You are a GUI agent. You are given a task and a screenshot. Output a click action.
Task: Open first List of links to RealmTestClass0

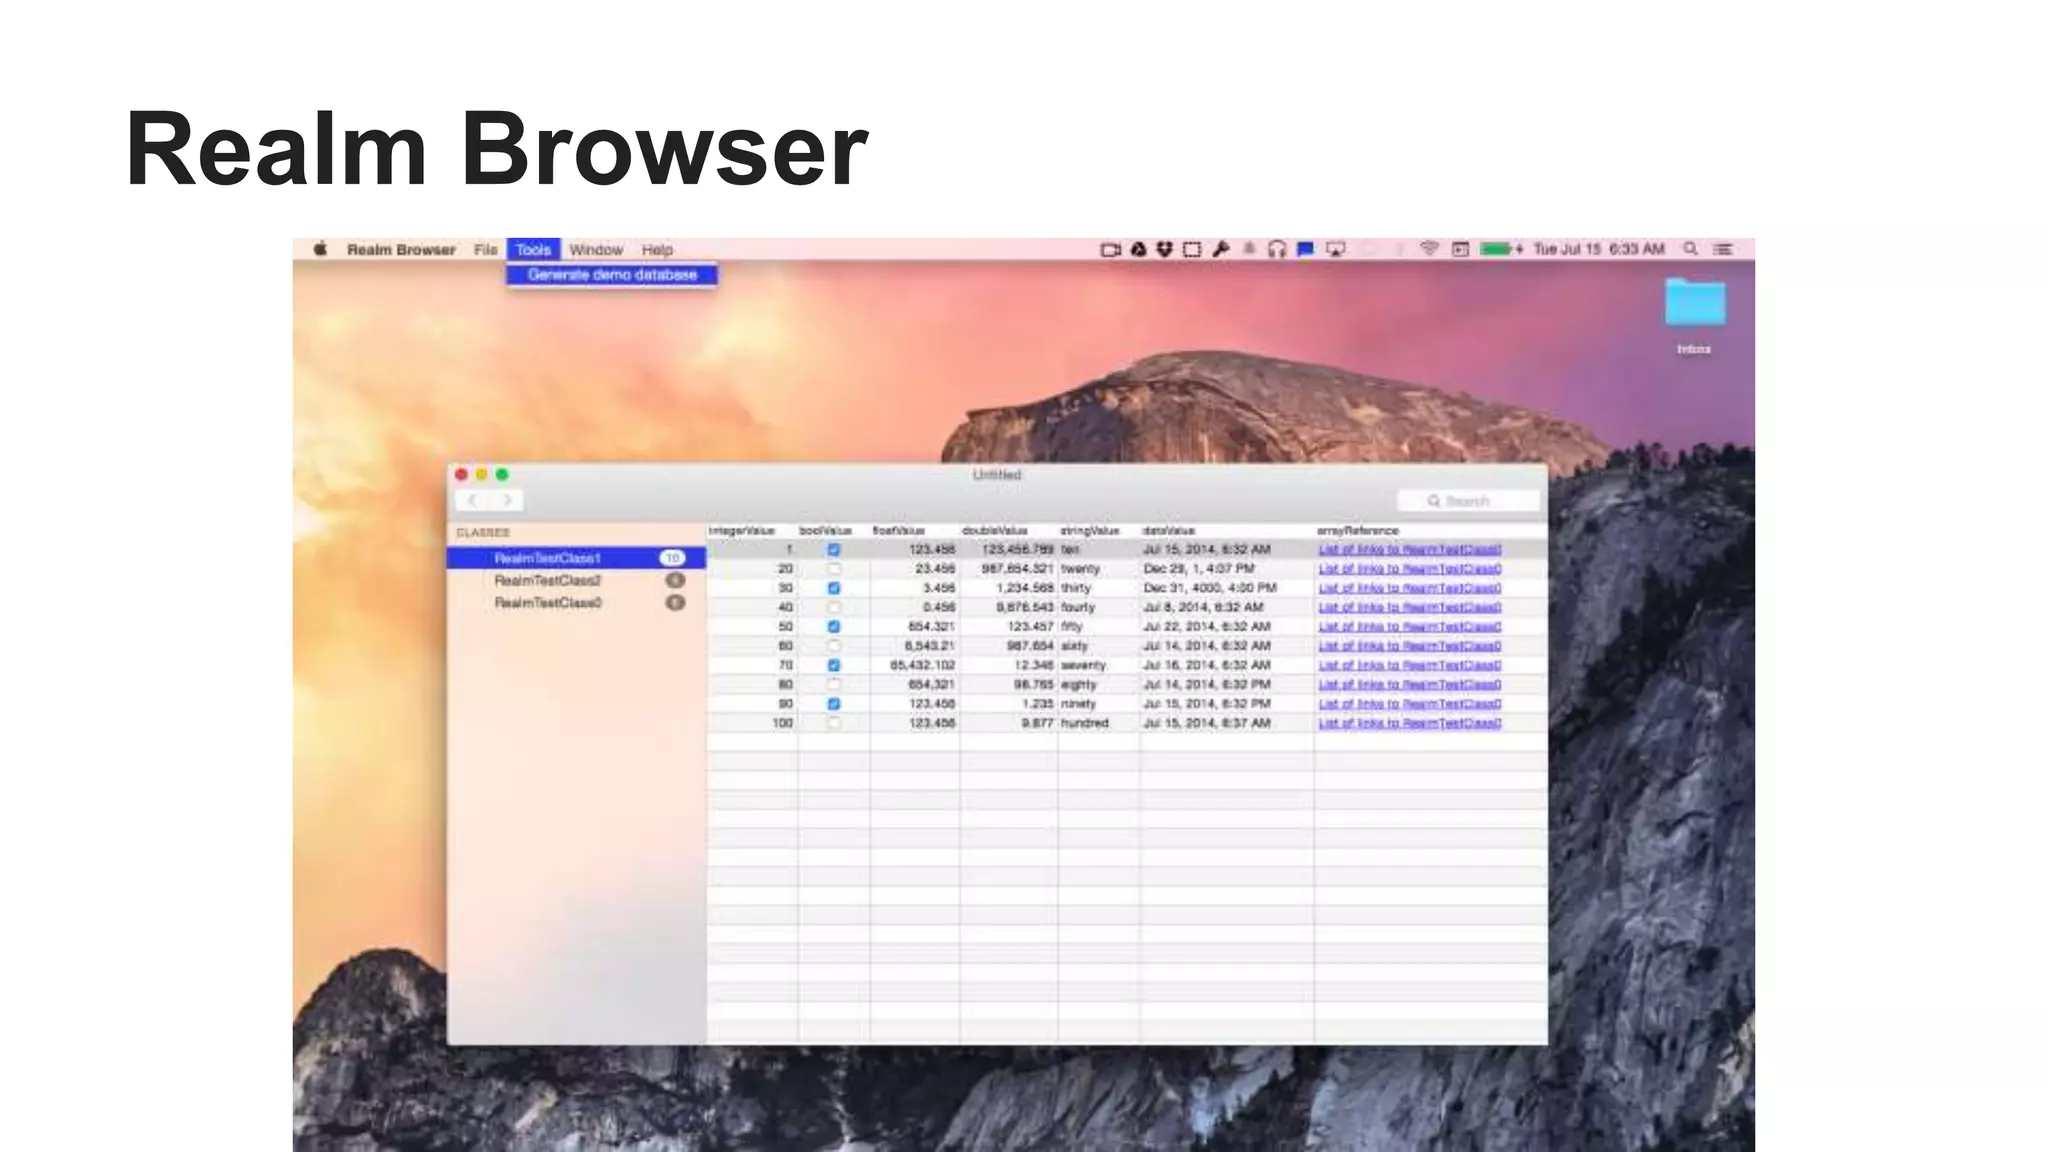pos(1409,549)
